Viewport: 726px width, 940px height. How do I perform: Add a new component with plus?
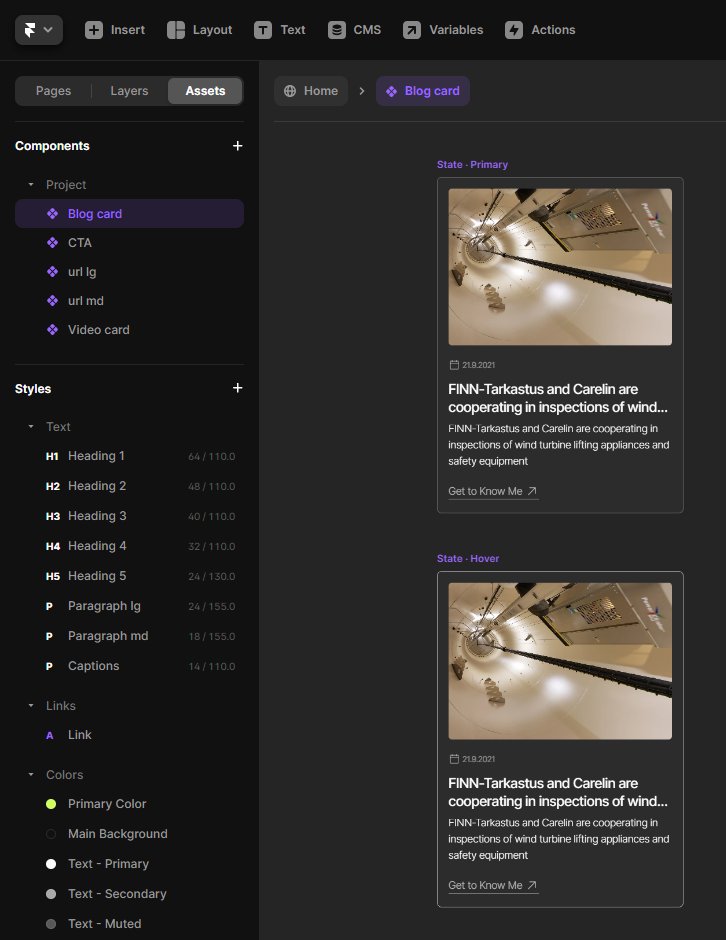coord(237,146)
